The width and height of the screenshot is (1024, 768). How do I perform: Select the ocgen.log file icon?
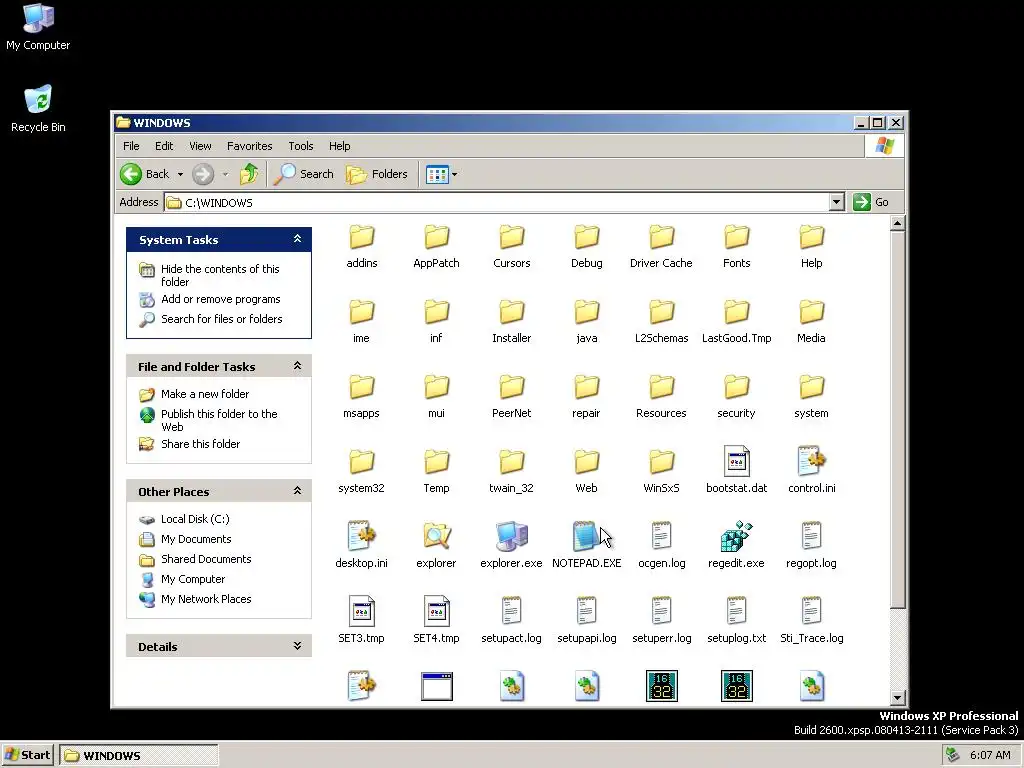click(x=662, y=536)
